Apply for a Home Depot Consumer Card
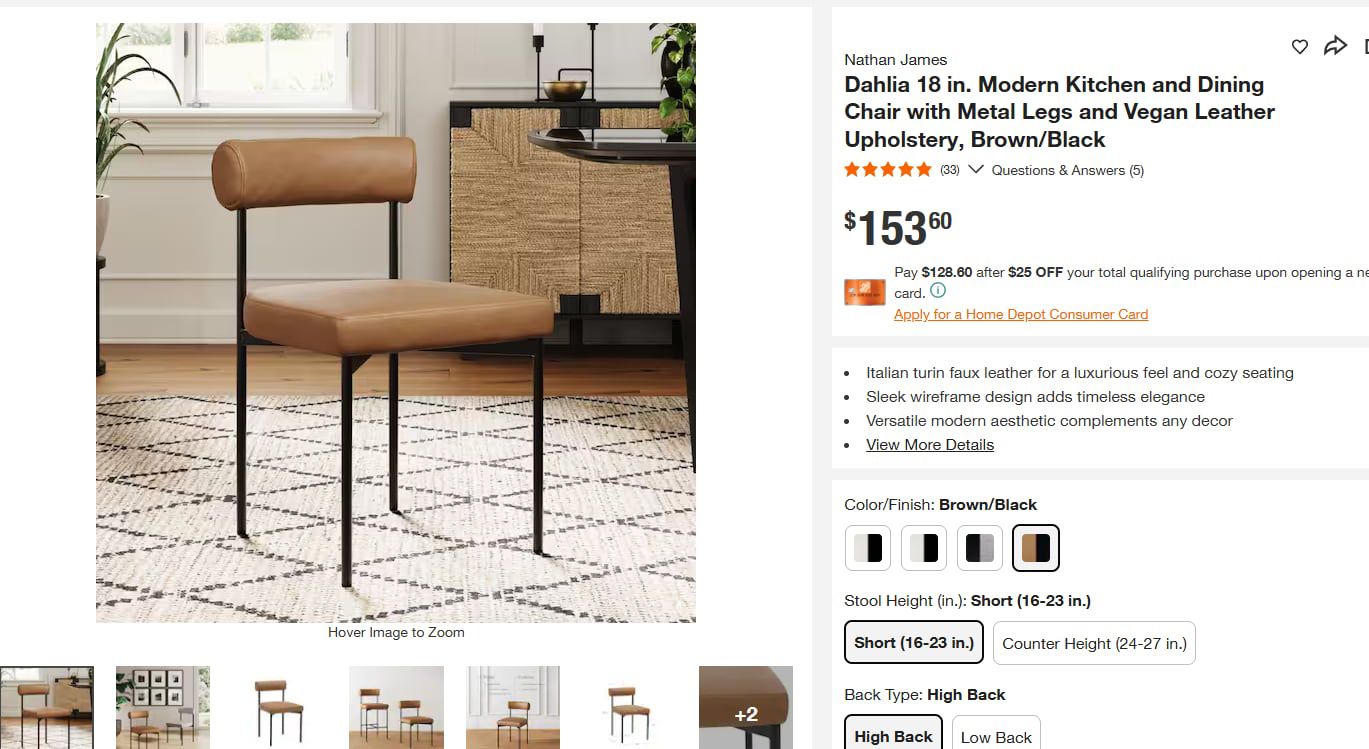This screenshot has width=1369, height=749. (1021, 314)
